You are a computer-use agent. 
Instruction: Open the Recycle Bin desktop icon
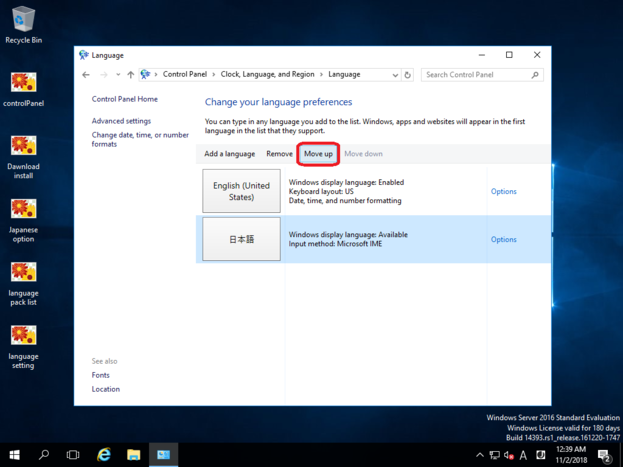tap(23, 25)
